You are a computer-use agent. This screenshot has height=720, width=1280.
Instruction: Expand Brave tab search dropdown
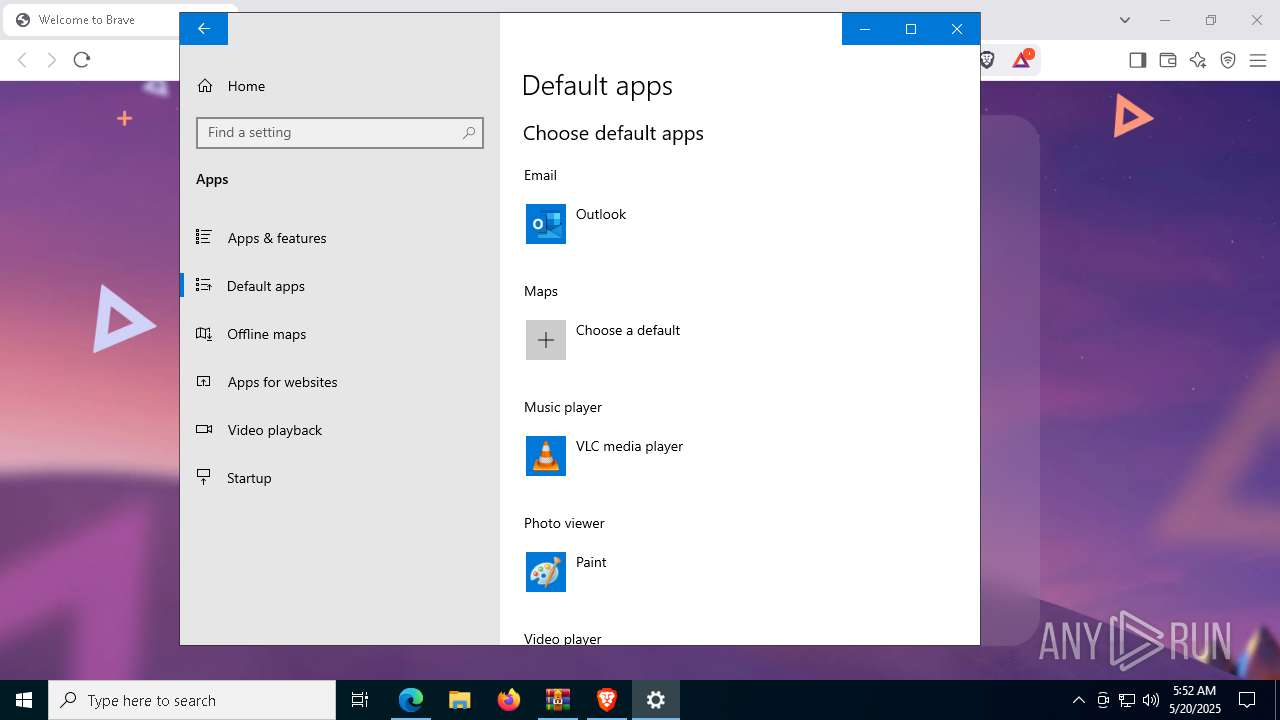(x=1125, y=20)
